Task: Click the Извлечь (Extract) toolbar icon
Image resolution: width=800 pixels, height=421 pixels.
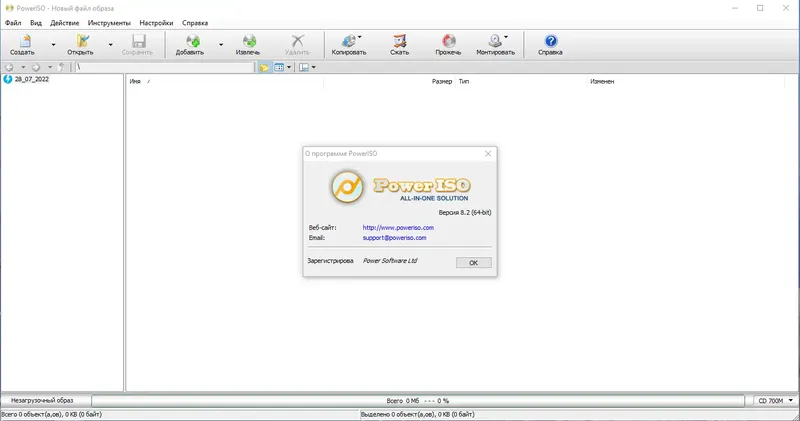Action: click(x=249, y=41)
